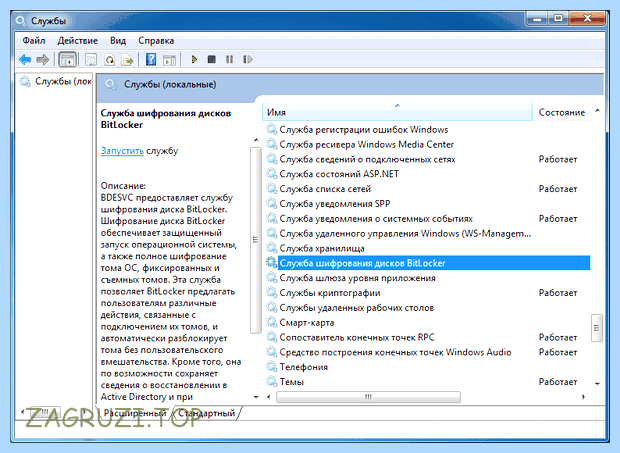Click services list scroll-down arrow
Screen dimensions: 620x453
point(597,383)
